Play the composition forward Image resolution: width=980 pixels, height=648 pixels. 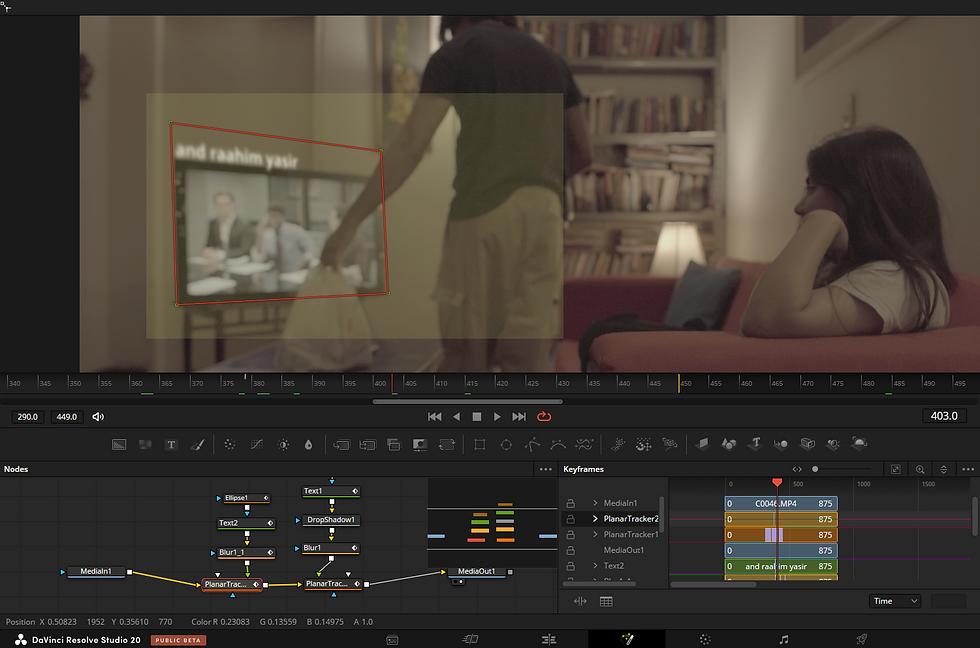tap(498, 417)
